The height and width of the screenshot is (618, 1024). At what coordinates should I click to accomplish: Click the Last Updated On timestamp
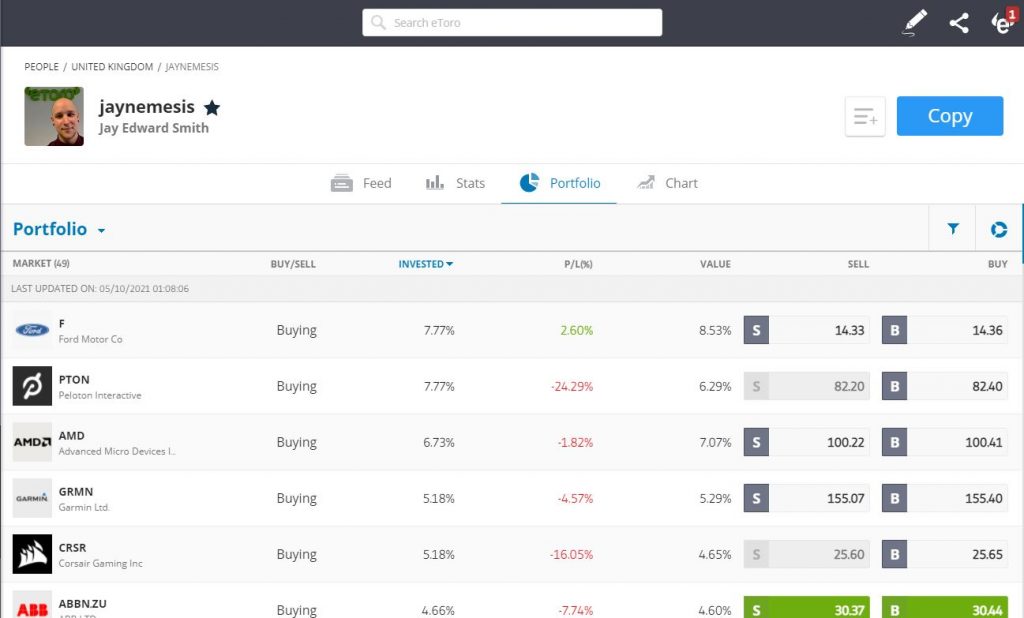tap(100, 289)
